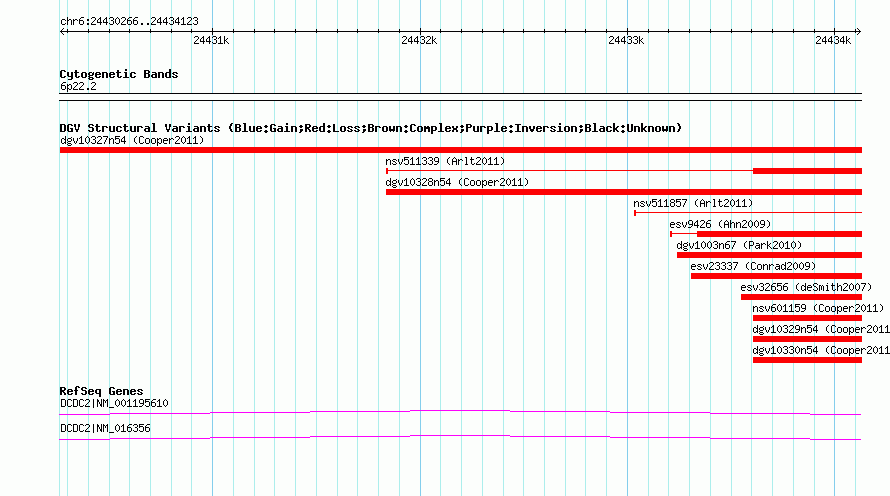Select the esv23337 red variant bar

click(x=776, y=276)
